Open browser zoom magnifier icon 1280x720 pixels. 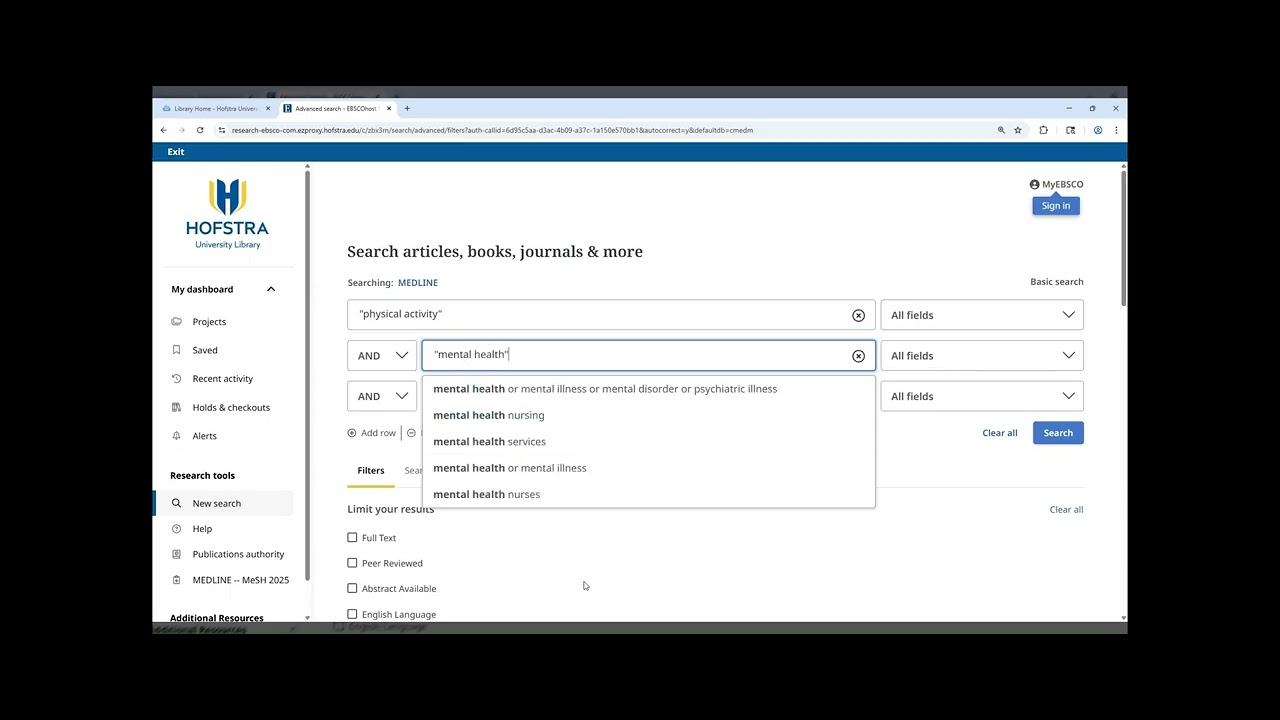click(1001, 130)
